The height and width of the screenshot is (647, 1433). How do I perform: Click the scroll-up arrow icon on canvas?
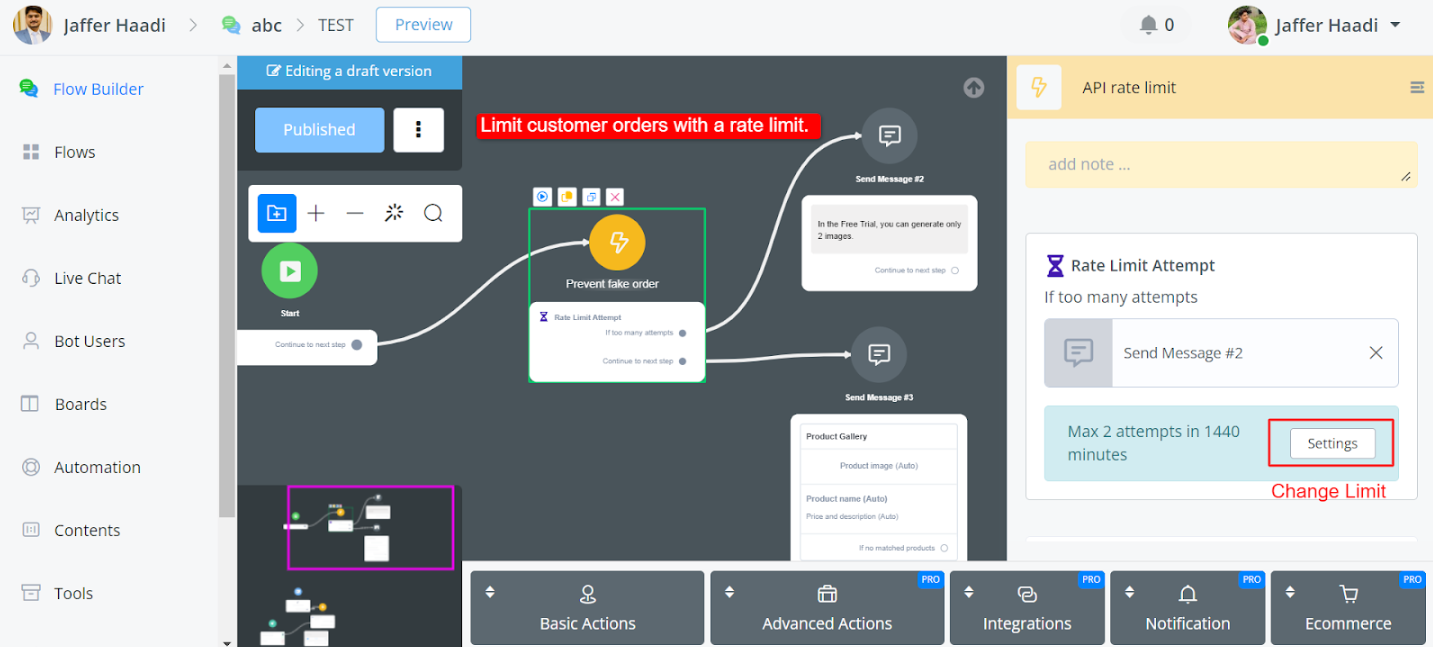(x=974, y=88)
